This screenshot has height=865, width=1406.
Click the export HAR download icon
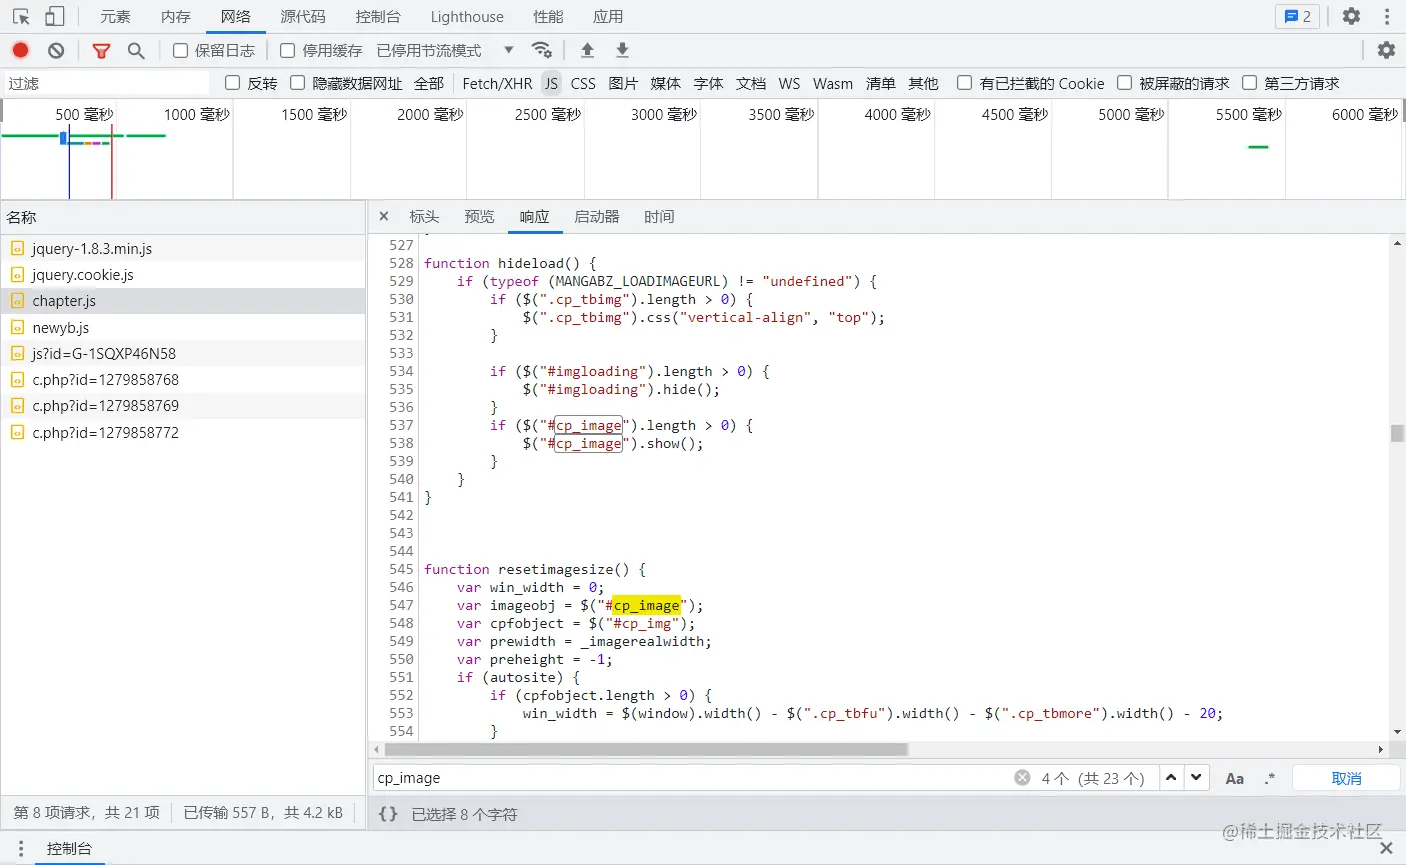pos(622,50)
